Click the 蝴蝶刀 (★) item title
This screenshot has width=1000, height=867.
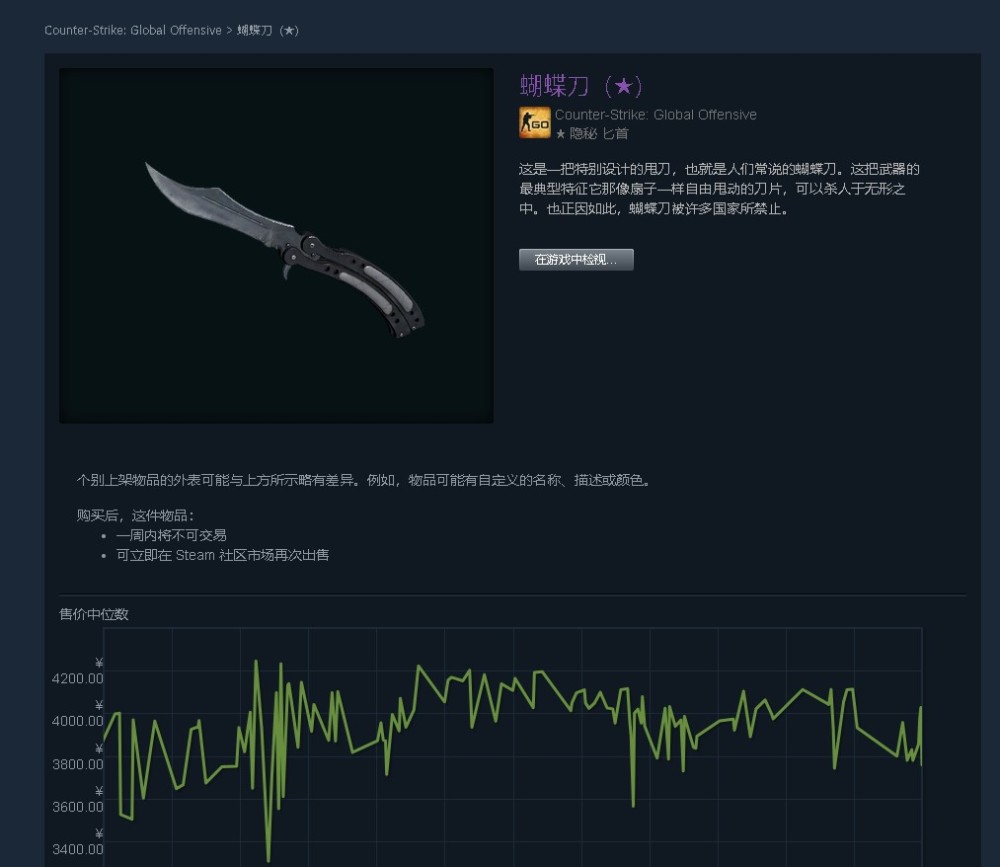pyautogui.click(x=582, y=86)
